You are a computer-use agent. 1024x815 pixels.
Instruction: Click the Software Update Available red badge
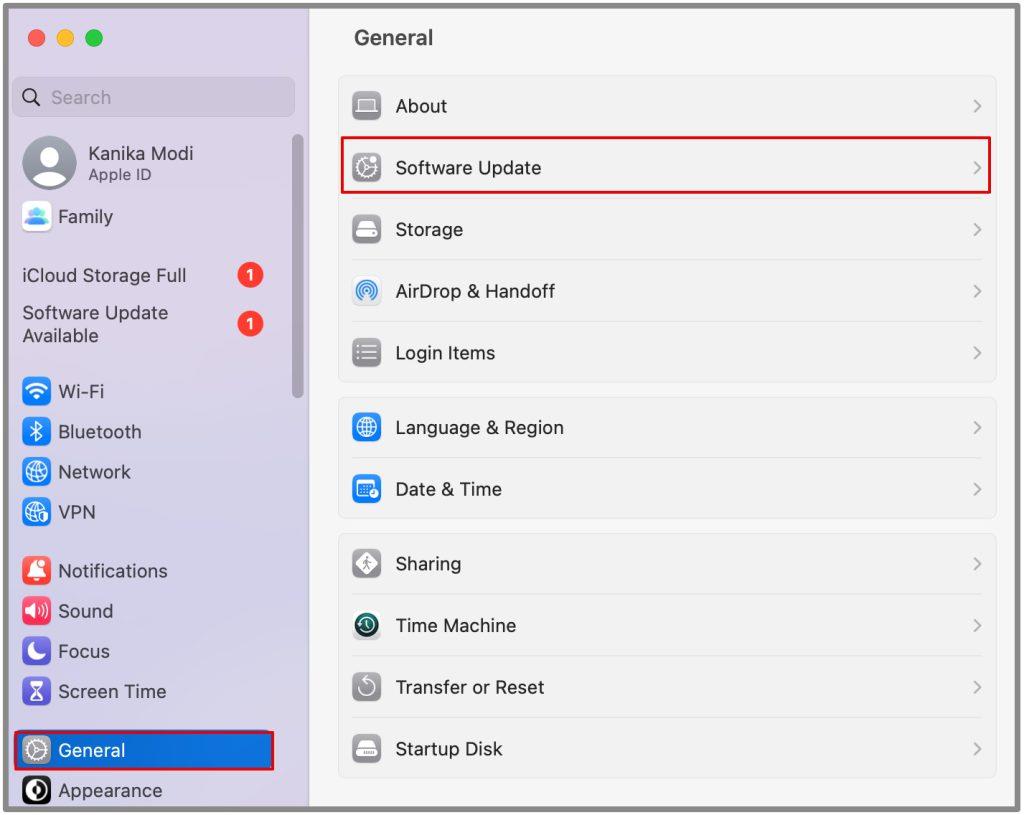[x=250, y=323]
